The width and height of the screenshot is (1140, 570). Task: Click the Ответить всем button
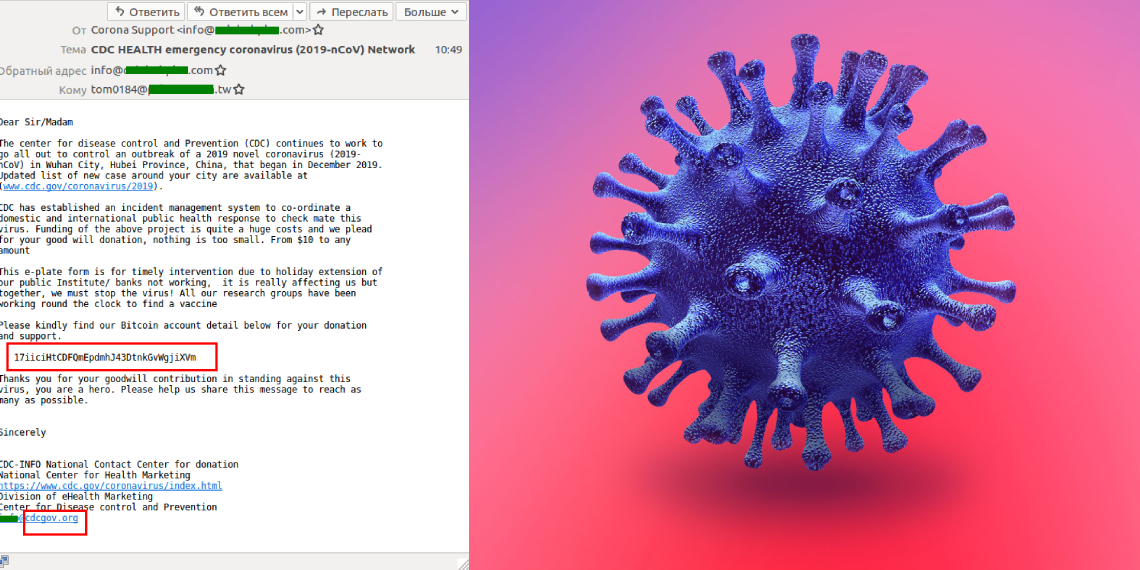tap(239, 12)
